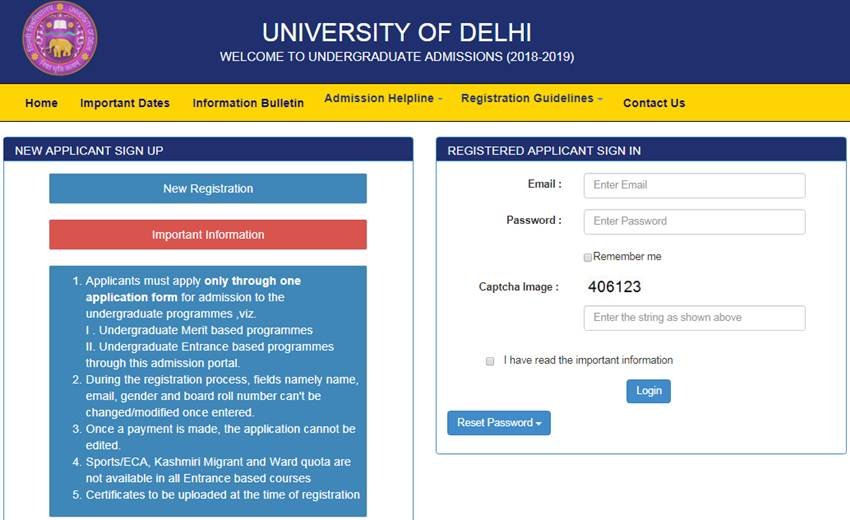Open the Reset Password dropdown
The width and height of the screenshot is (850, 520).
click(499, 423)
